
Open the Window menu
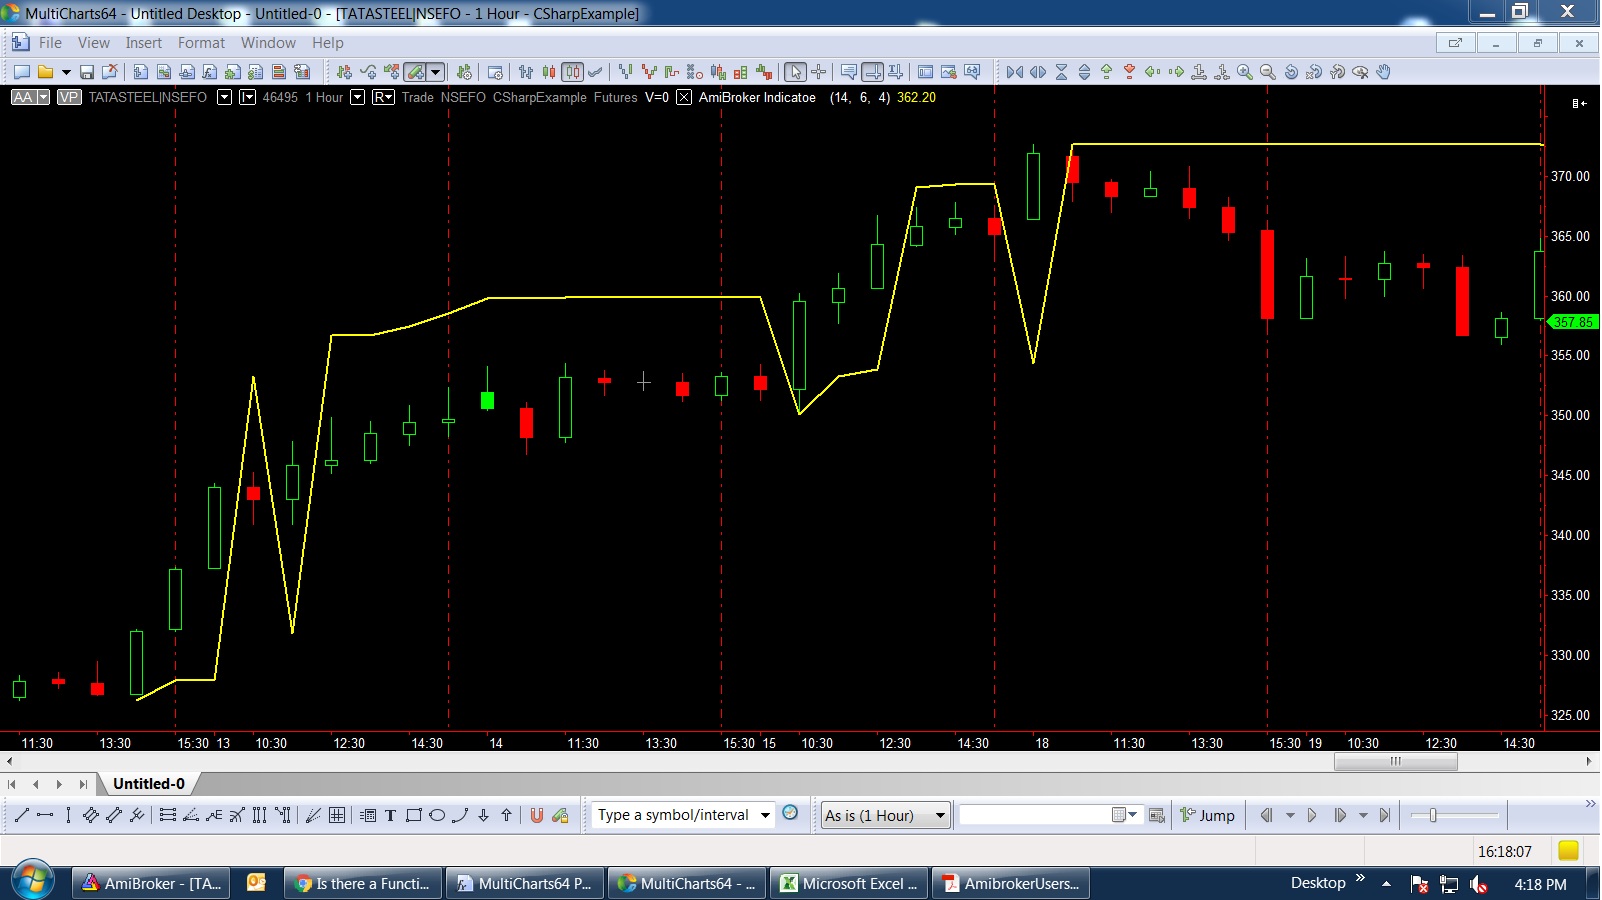(x=268, y=43)
